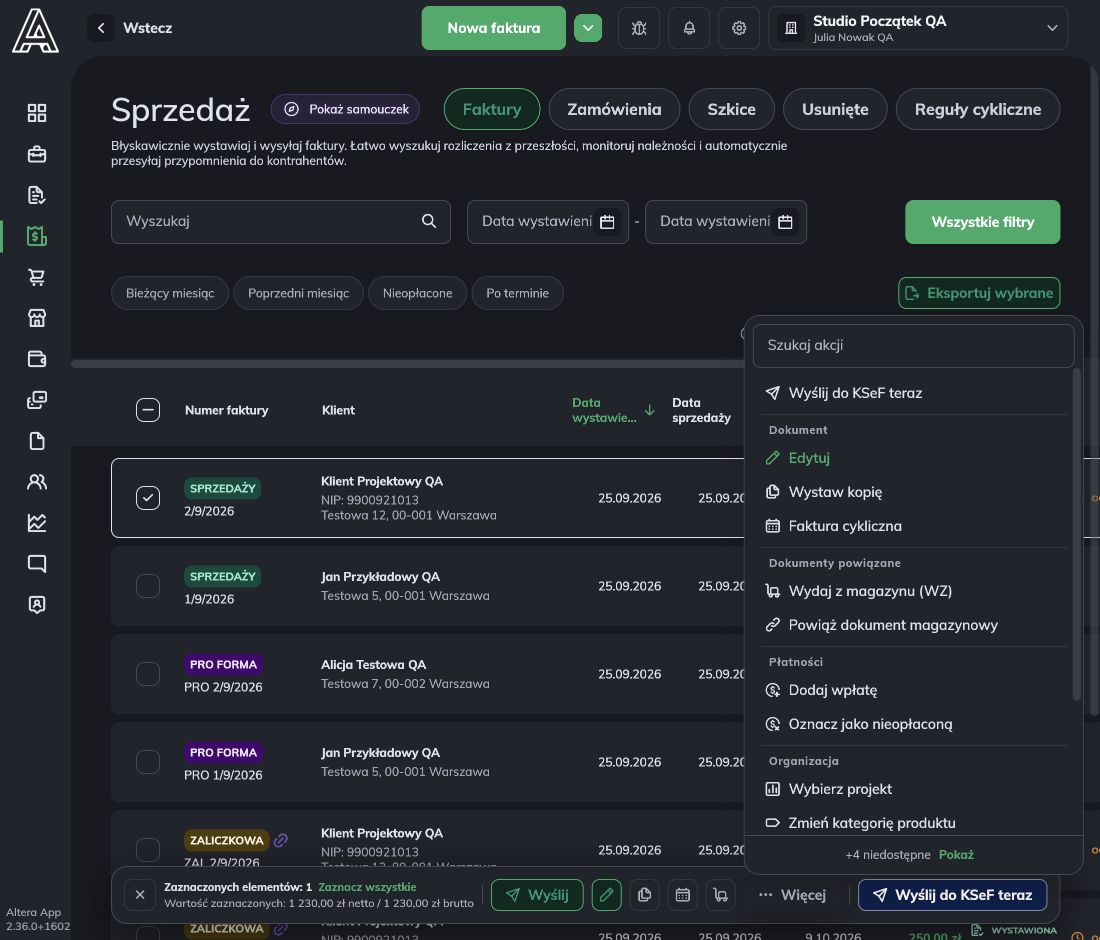This screenshot has width=1100, height=940.
Task: Select Oznacz jako nieopłaconą
Action: [x=914, y=723]
